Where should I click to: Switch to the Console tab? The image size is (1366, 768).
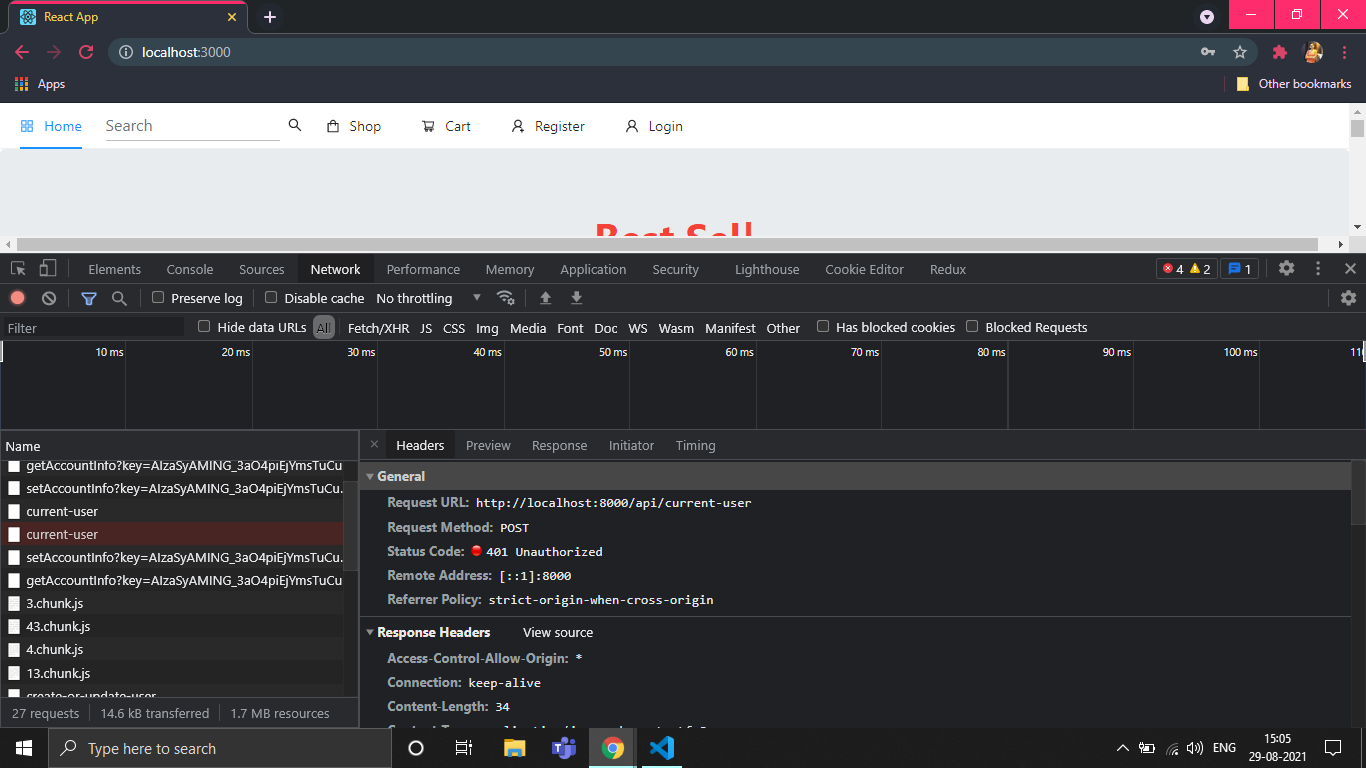[190, 269]
